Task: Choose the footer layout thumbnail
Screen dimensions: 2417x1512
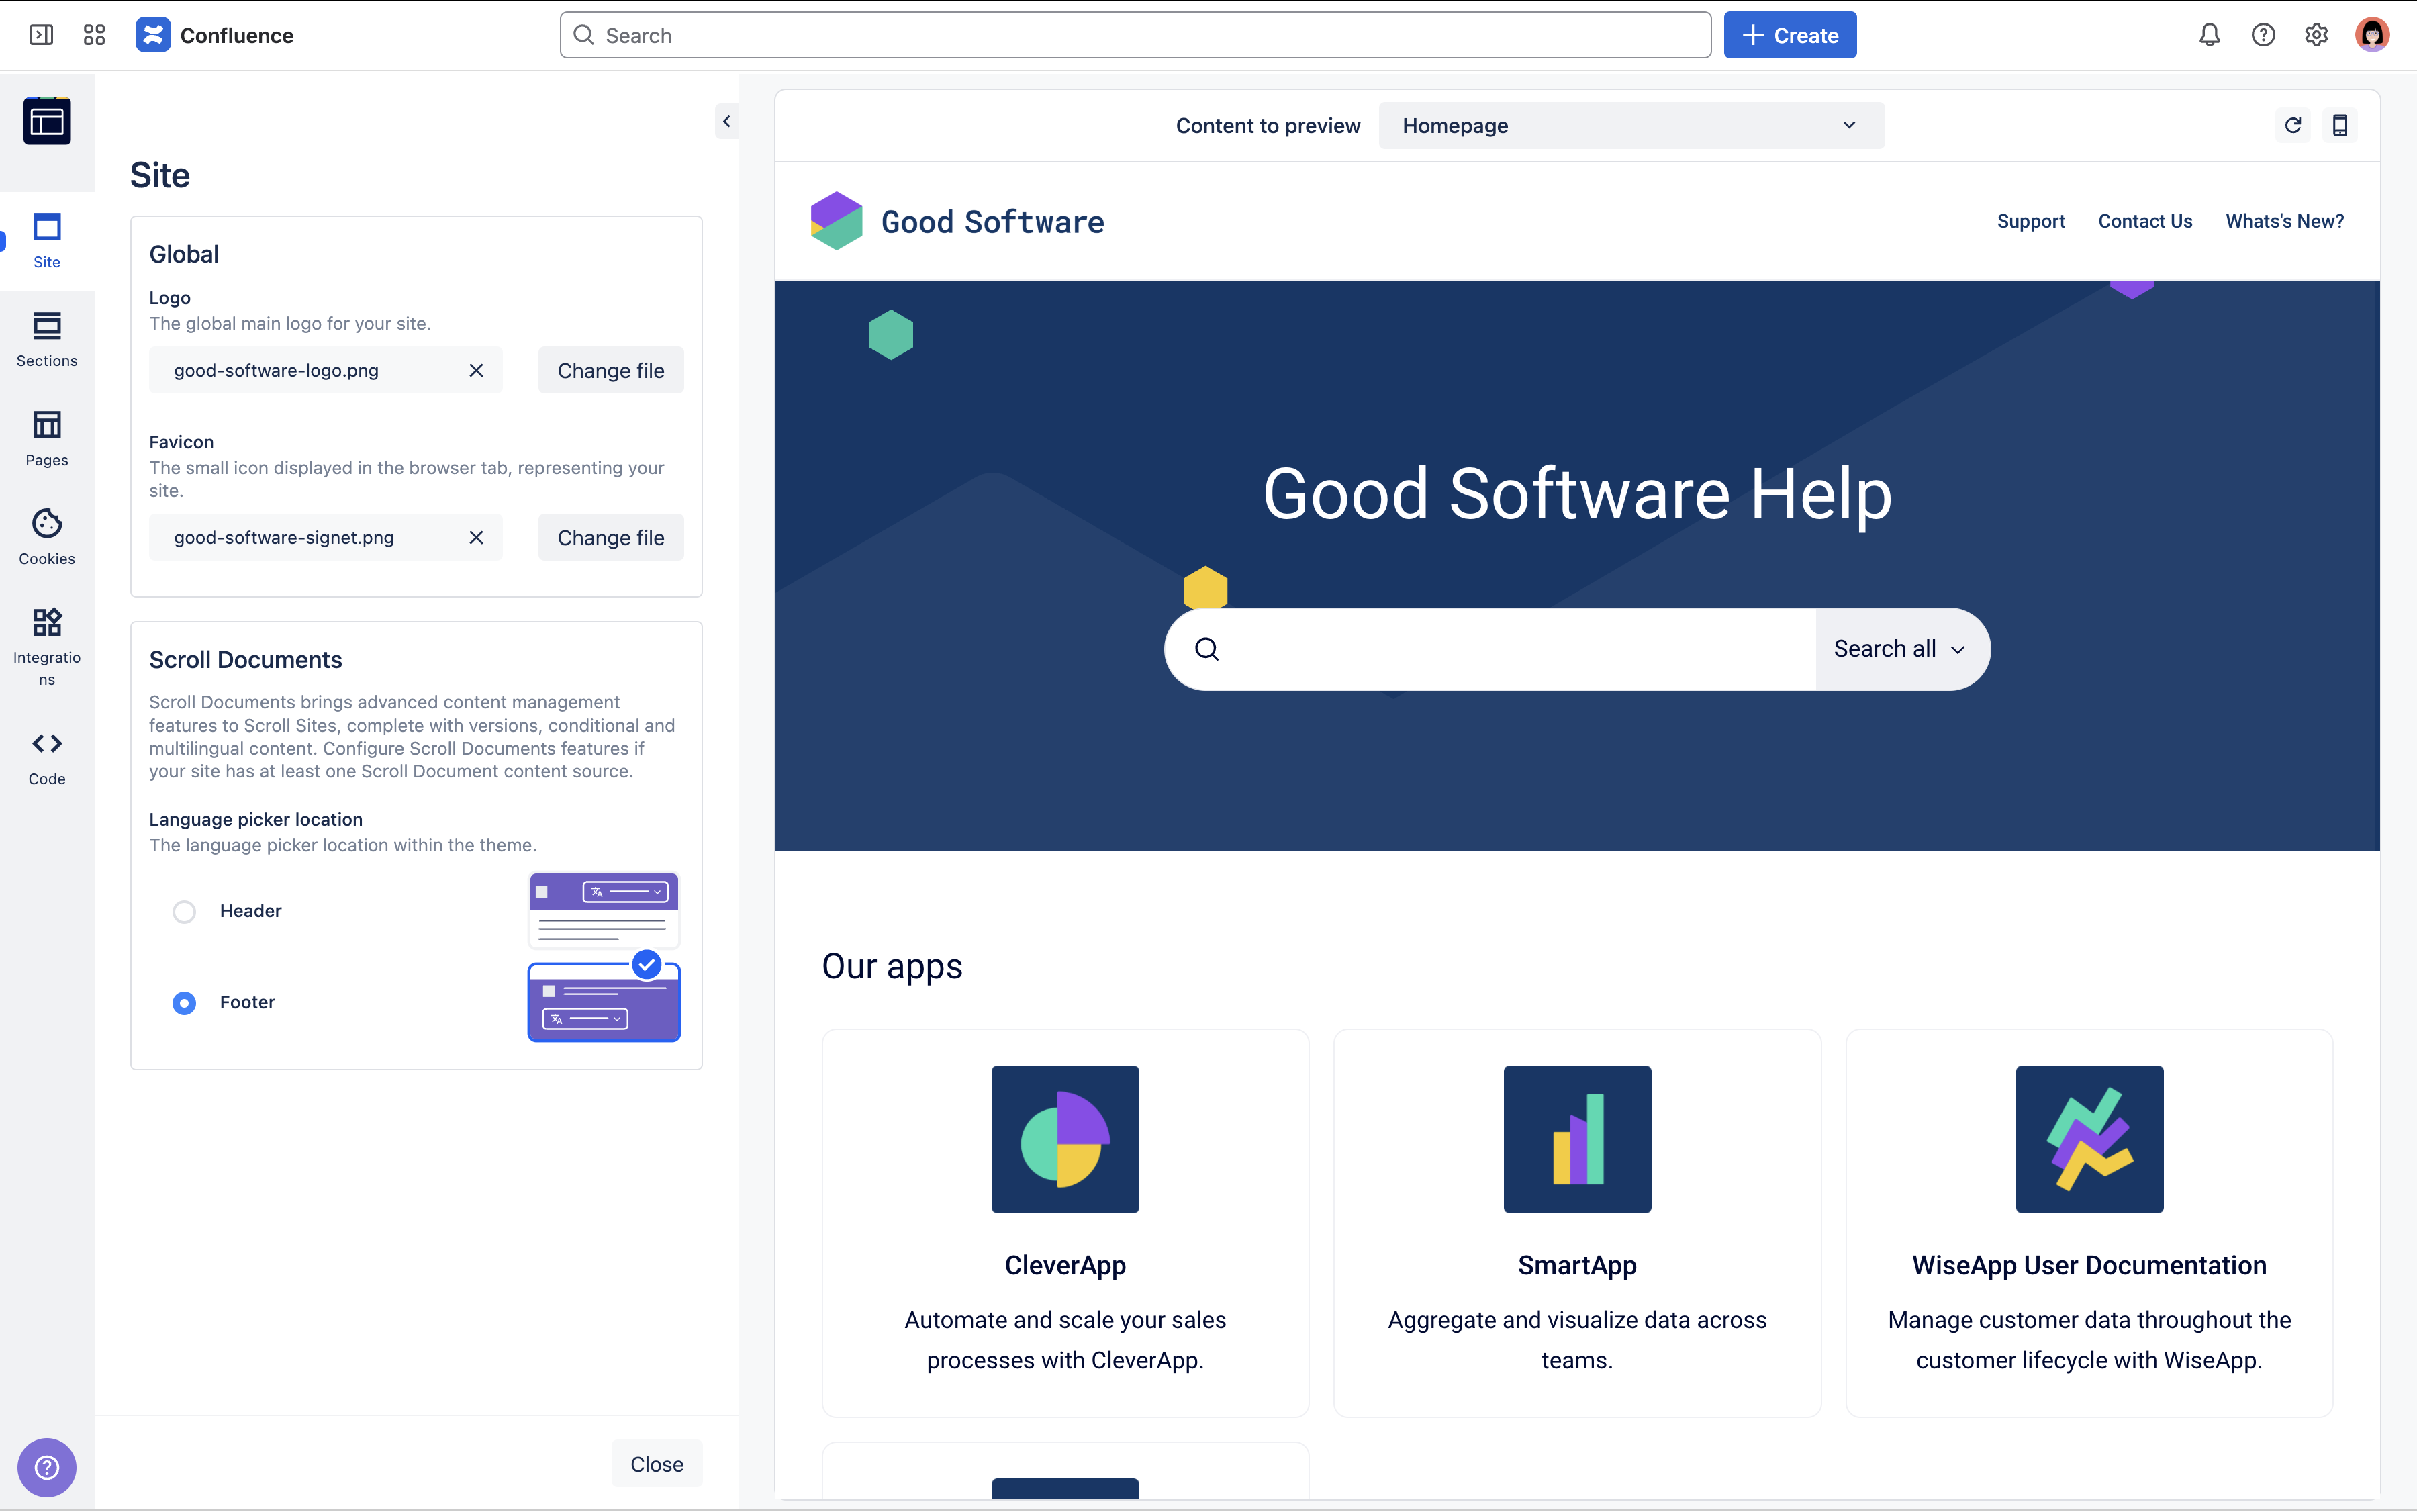Action: coord(604,1002)
